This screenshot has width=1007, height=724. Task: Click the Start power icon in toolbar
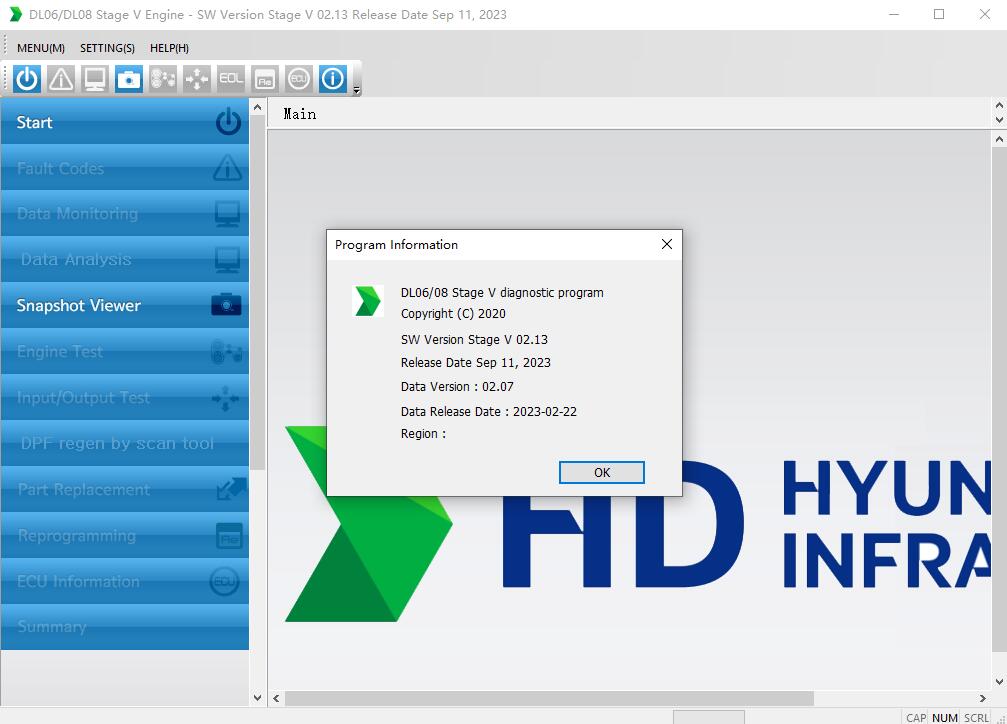click(27, 79)
